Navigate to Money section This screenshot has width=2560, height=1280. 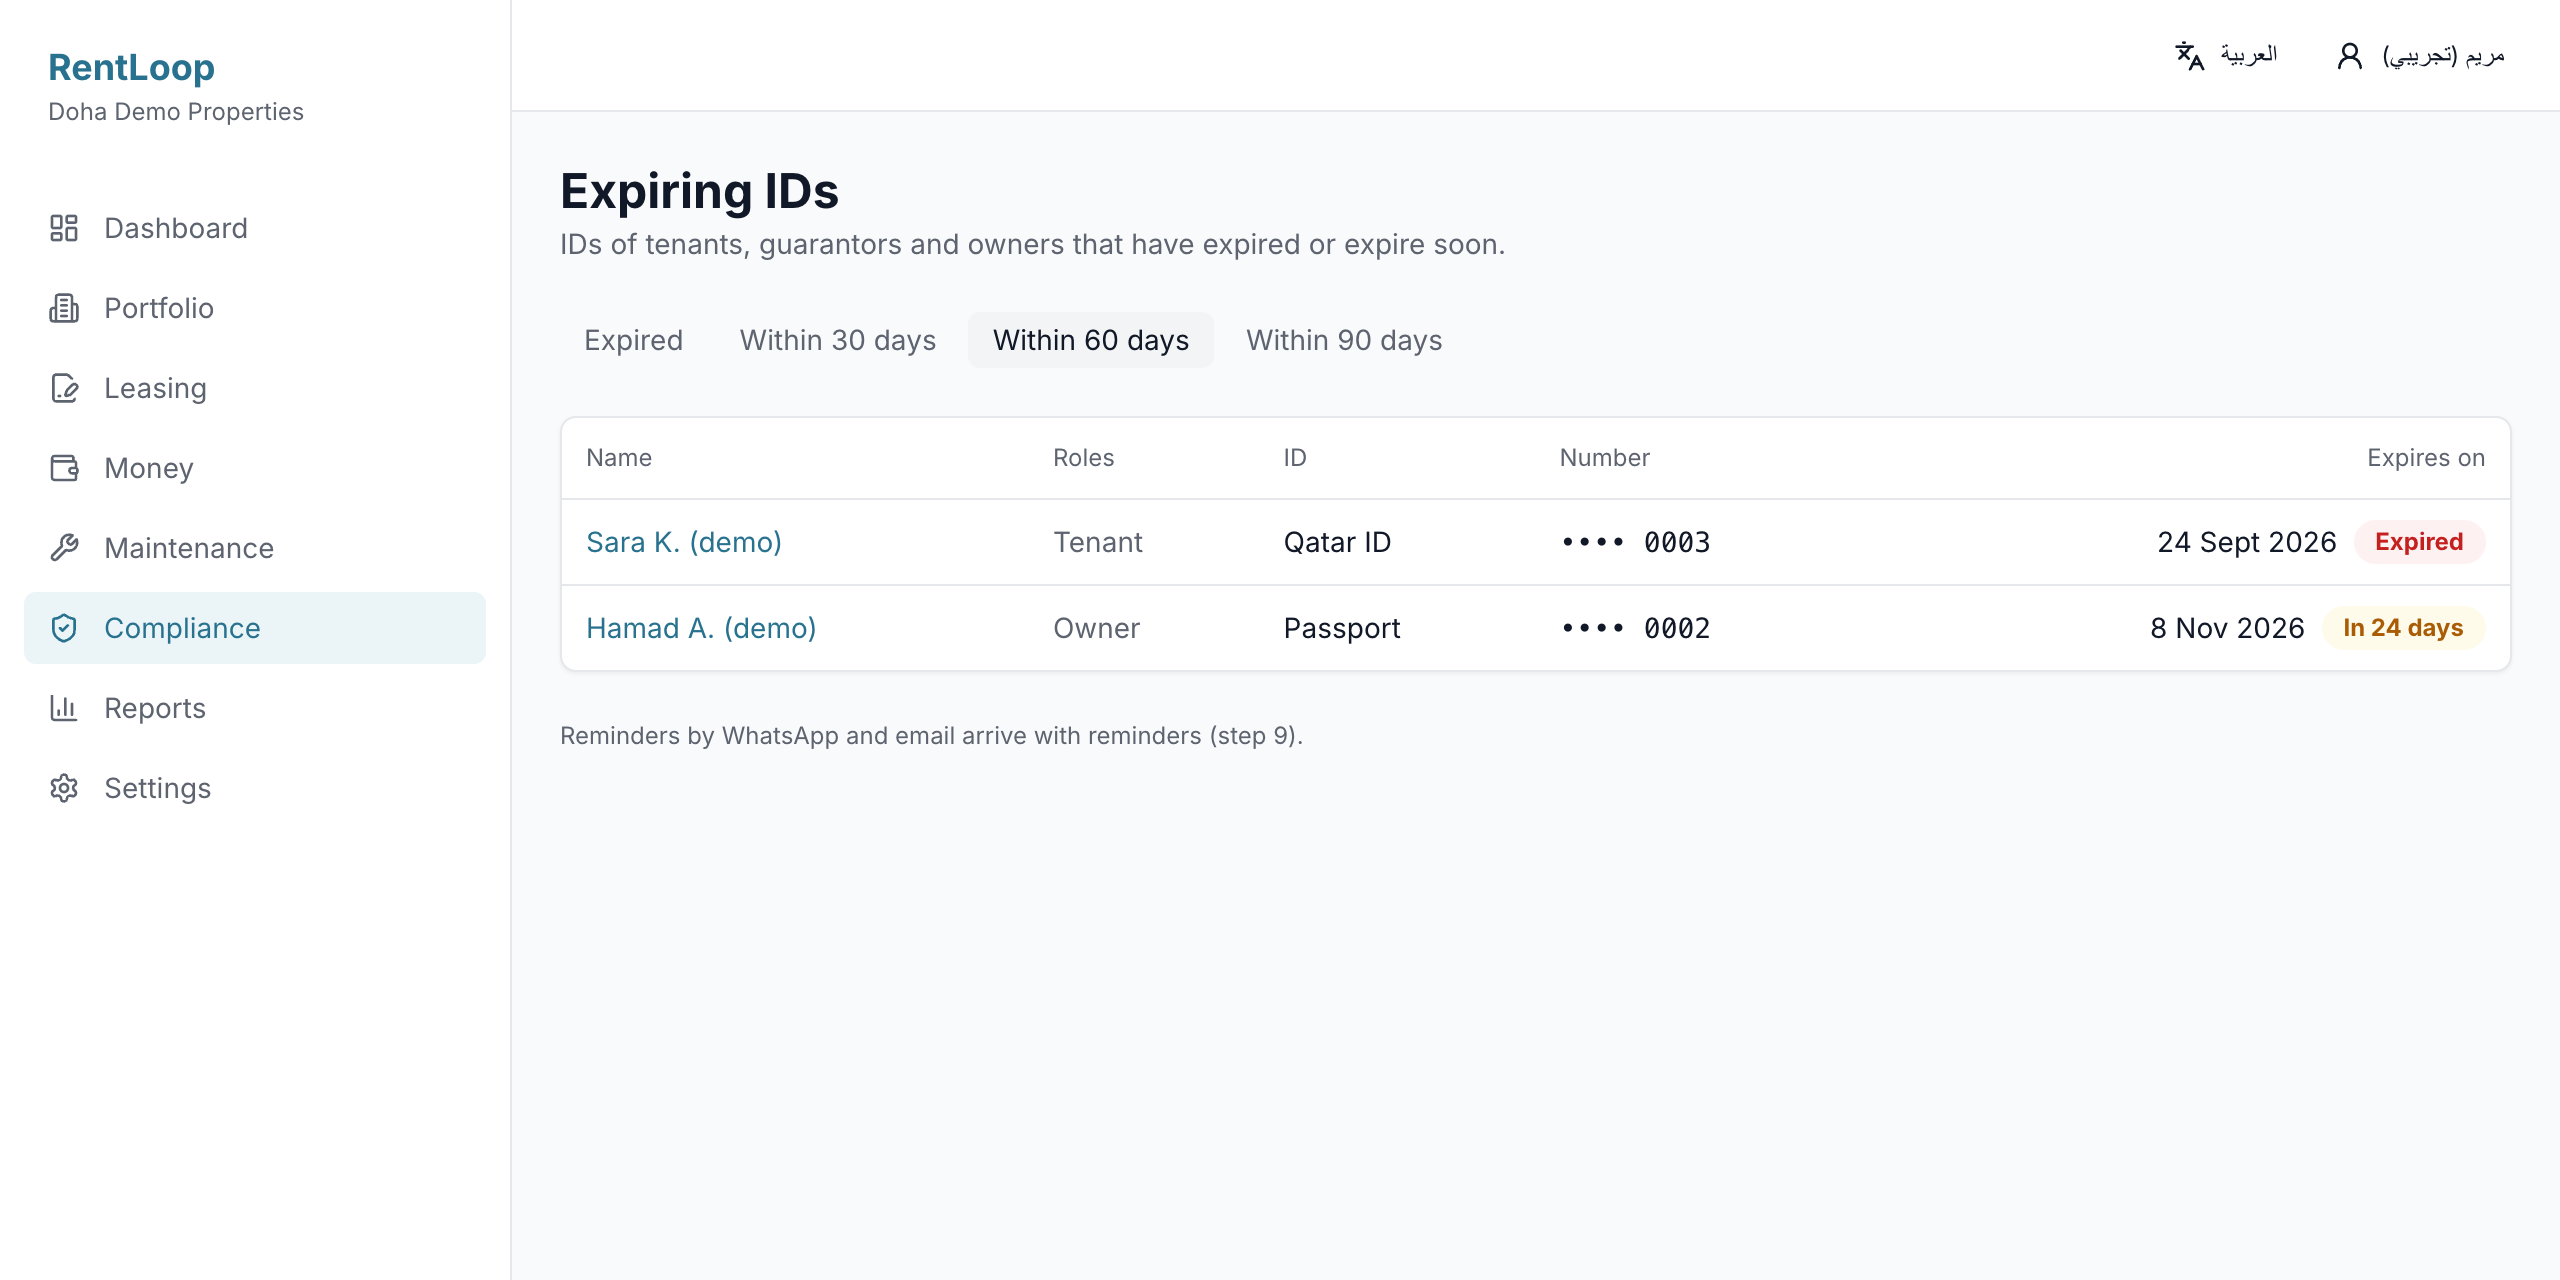(255, 468)
